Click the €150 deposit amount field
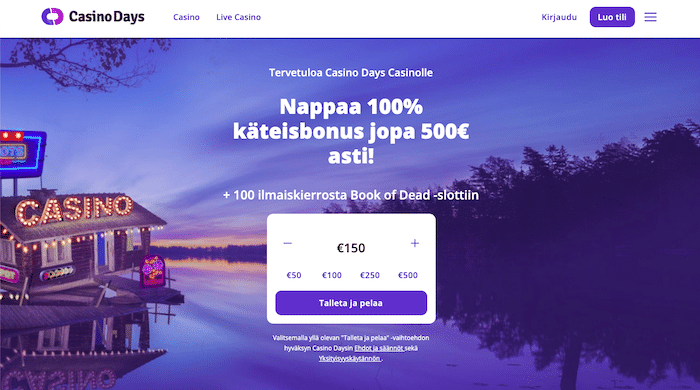This screenshot has height=390, width=700. pyautogui.click(x=351, y=248)
